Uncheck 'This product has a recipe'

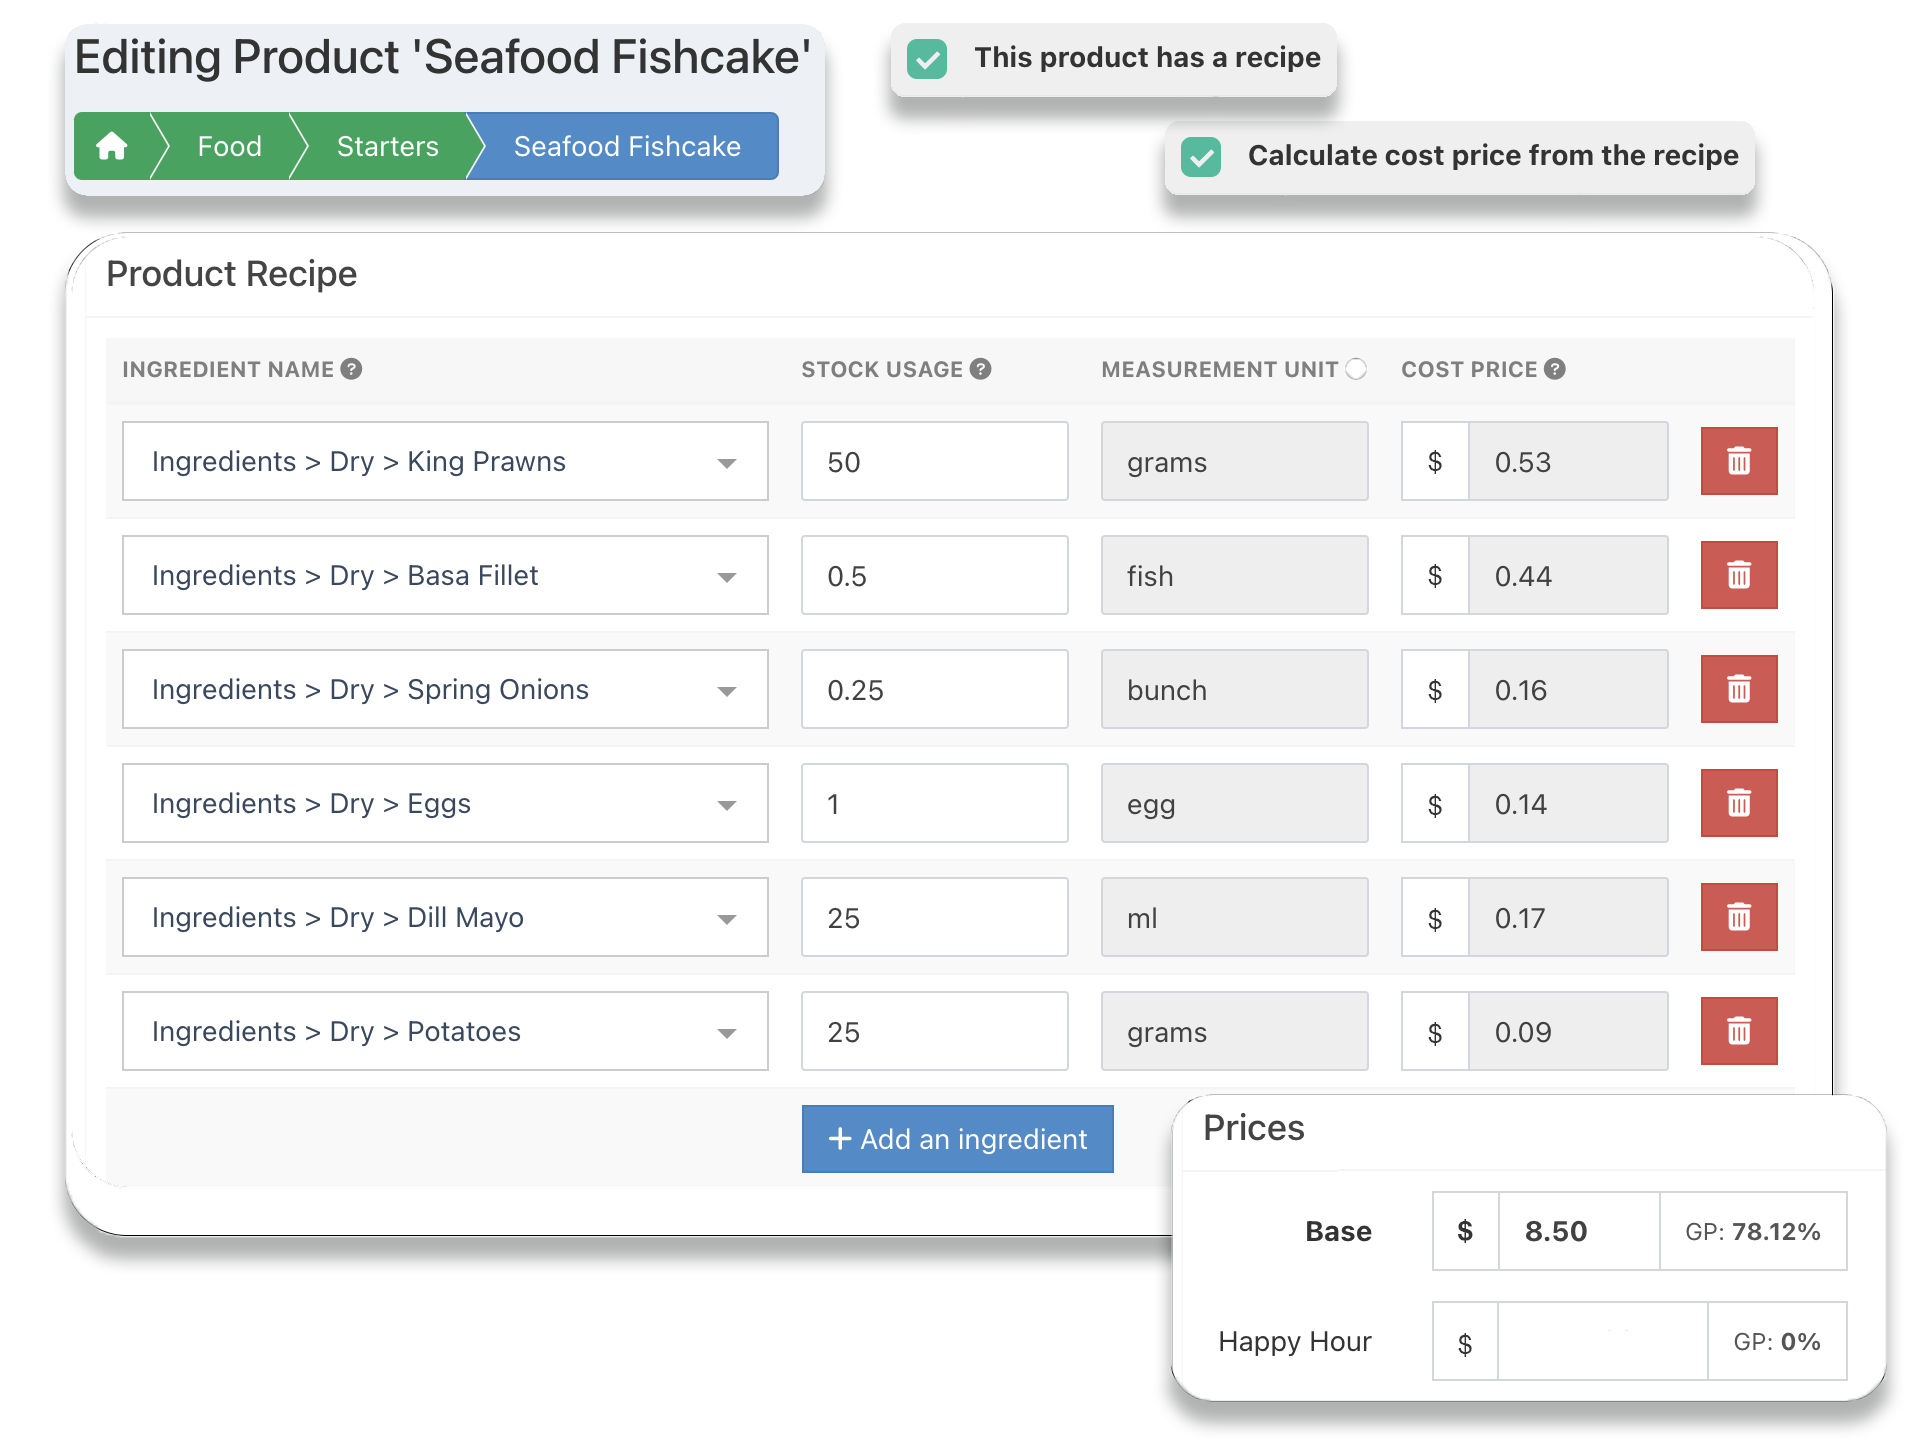click(928, 59)
